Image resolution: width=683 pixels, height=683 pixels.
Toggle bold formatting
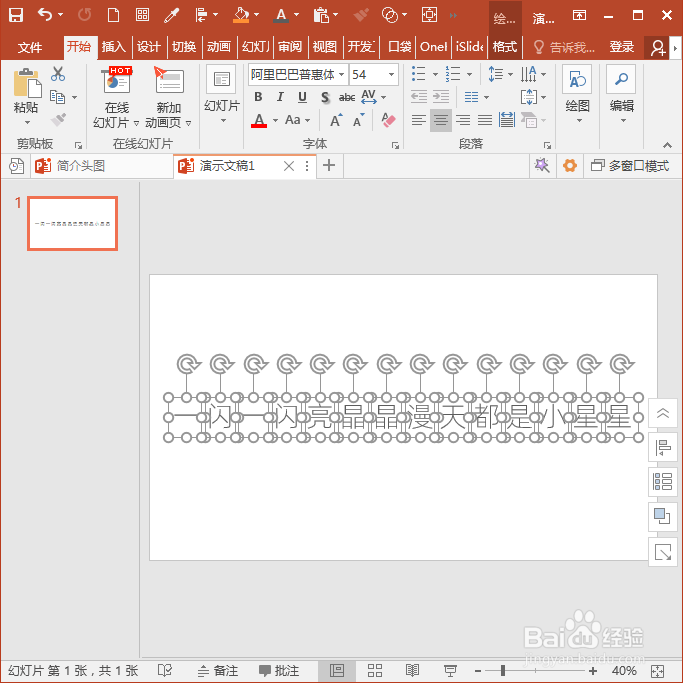coord(258,97)
